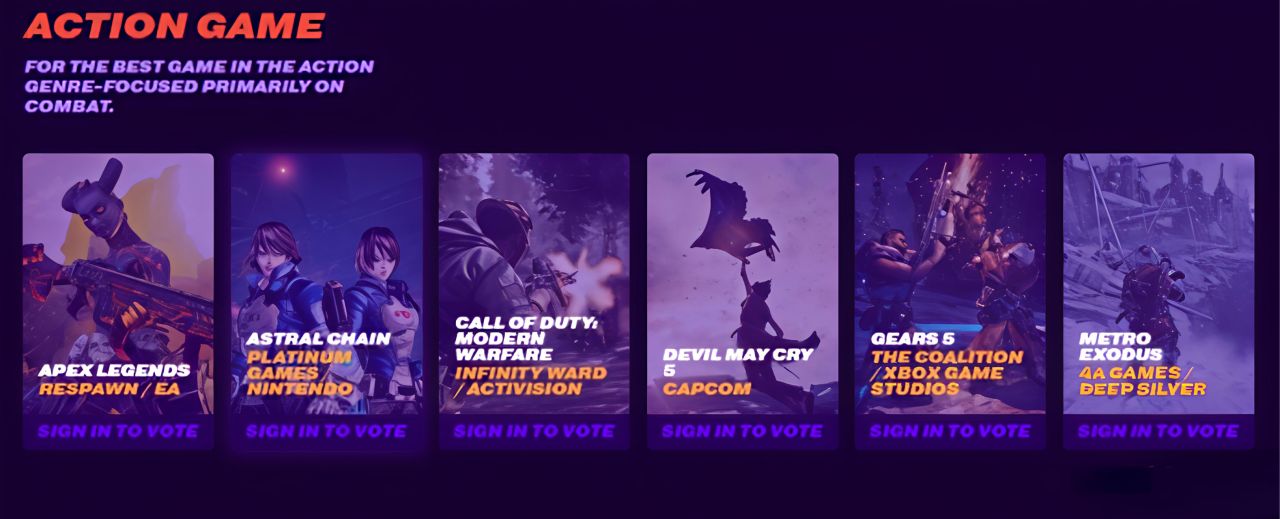Click the Infinity Ward / Activision label
Image resolution: width=1280 pixels, height=519 pixels.
click(x=530, y=381)
